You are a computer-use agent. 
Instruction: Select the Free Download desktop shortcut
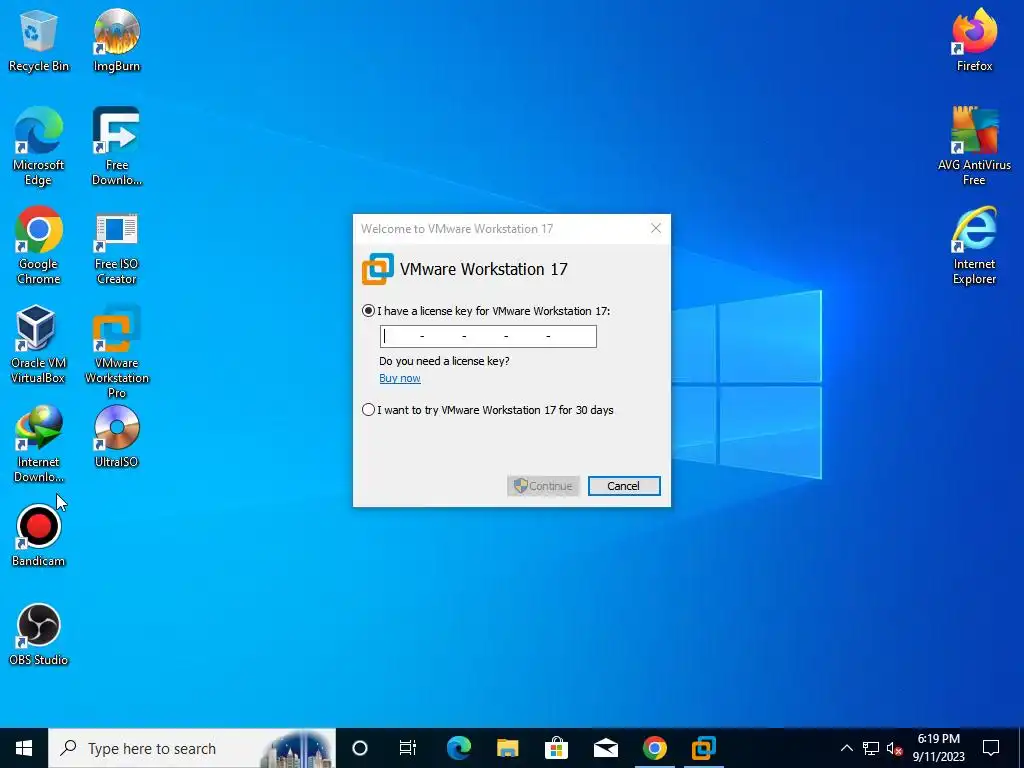[116, 146]
